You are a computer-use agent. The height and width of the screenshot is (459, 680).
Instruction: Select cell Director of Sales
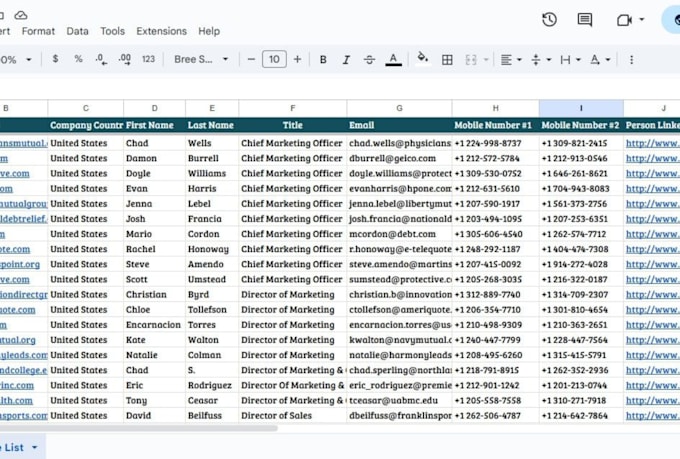pos(293,416)
